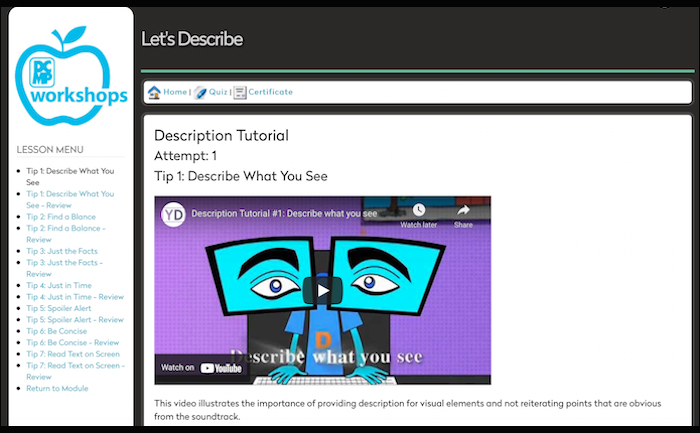Viewport: 700px width, 433px height.
Task: Click the LESSON MENU heading
Action: tap(50, 150)
